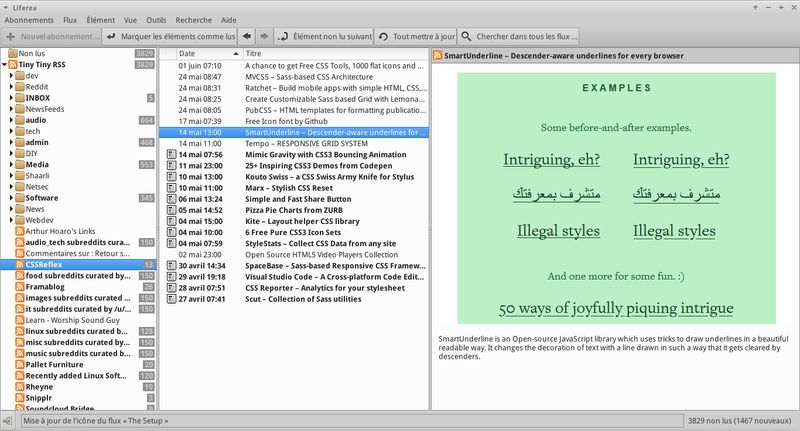Viewport: 800px width, 431px height.
Task: Collapse the Tiny Tiny RSS tree node
Action: coord(5,65)
